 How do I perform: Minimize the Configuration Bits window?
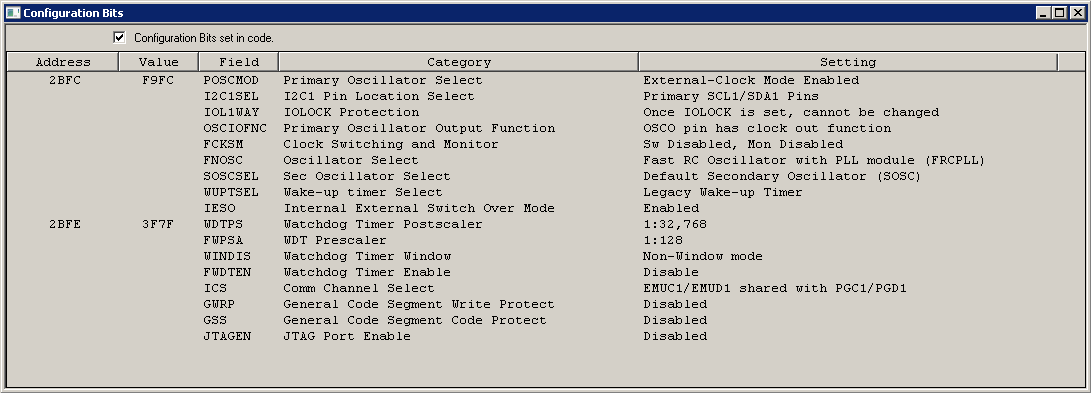(1044, 13)
